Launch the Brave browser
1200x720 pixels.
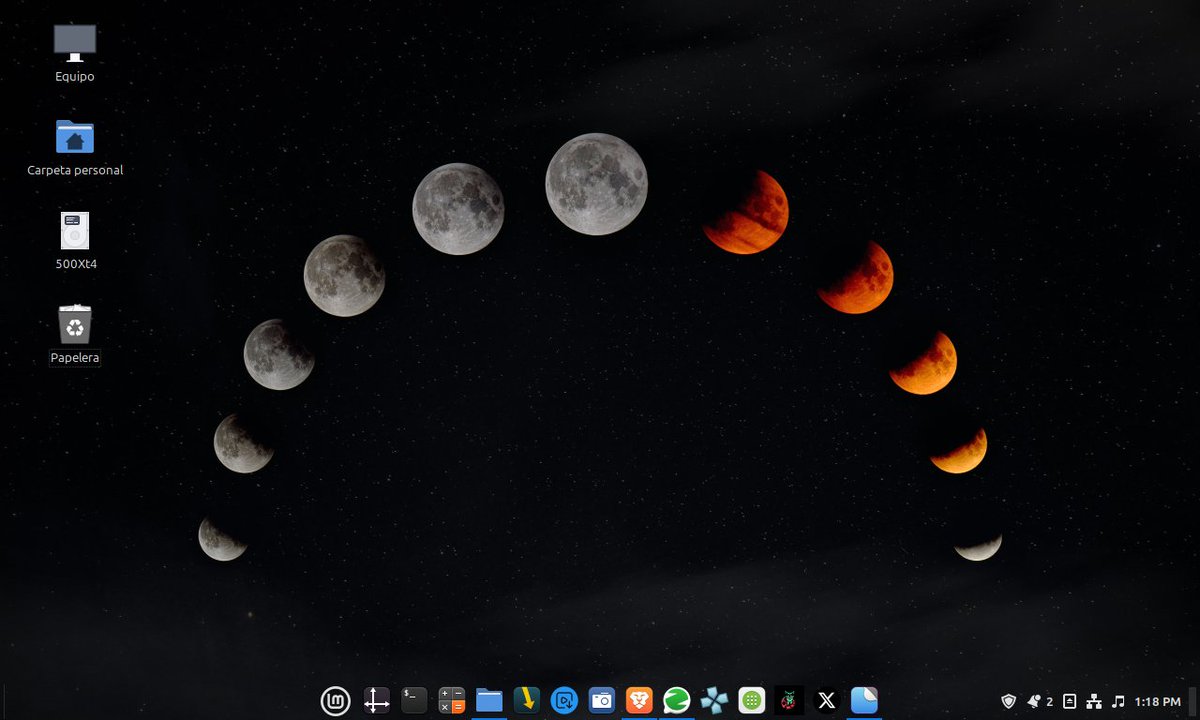pos(639,700)
